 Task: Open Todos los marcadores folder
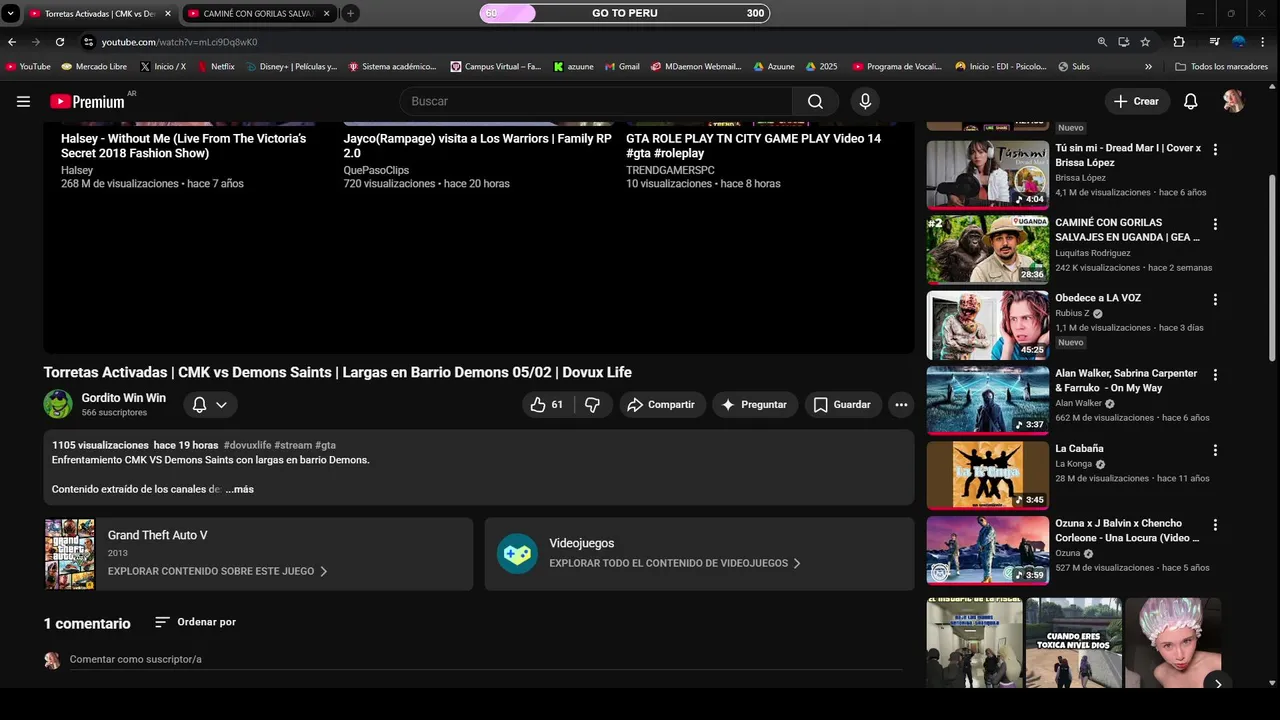[x=1221, y=67]
